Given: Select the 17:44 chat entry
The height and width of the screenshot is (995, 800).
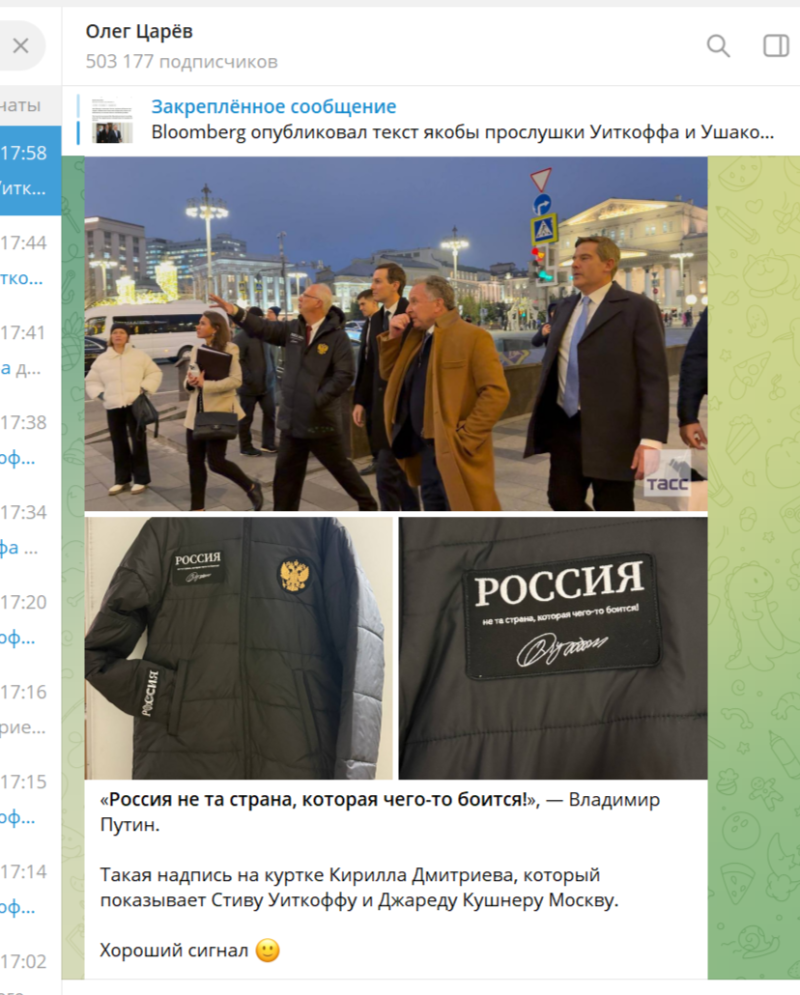Looking at the screenshot, I should (30, 260).
